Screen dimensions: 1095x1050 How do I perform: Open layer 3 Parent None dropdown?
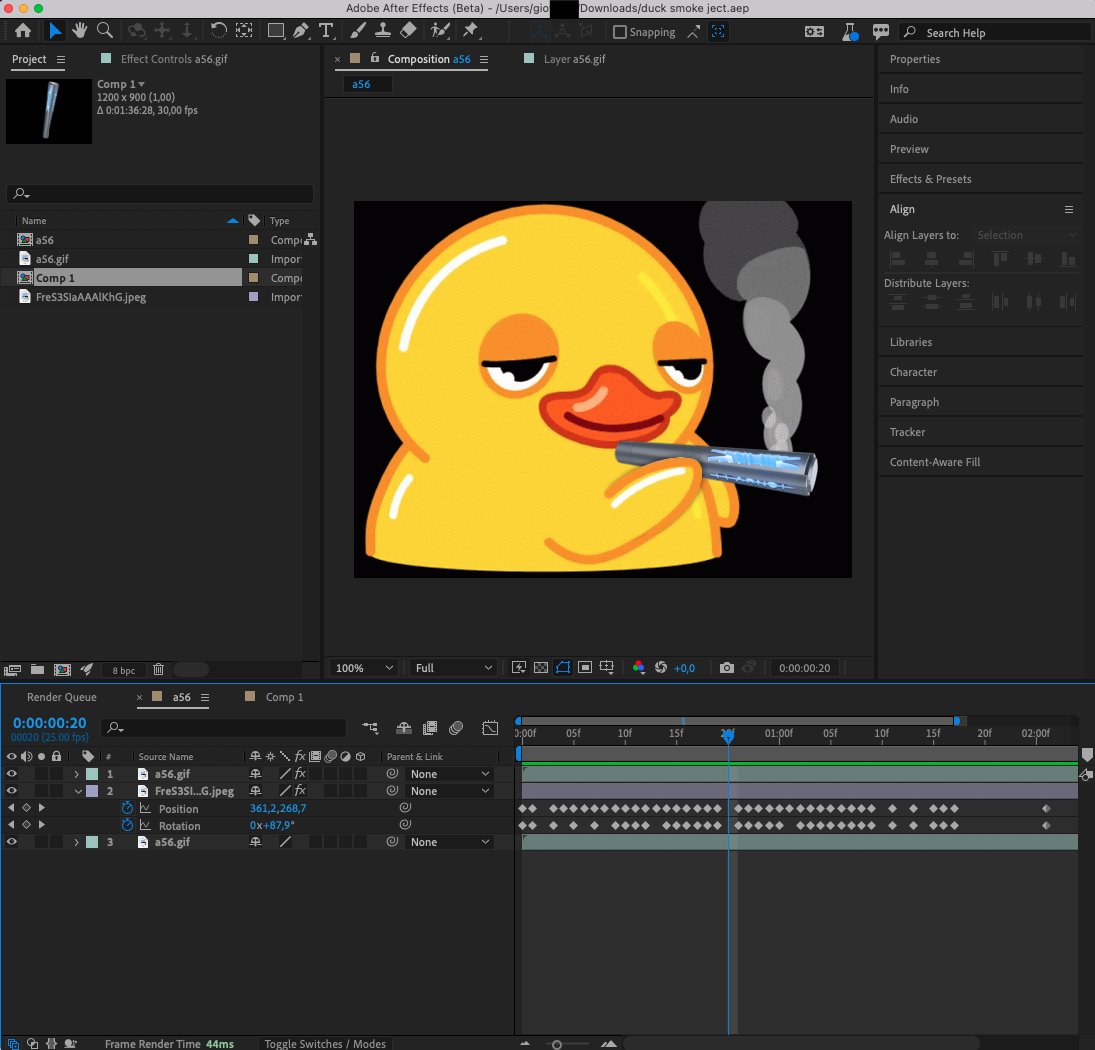pos(449,842)
